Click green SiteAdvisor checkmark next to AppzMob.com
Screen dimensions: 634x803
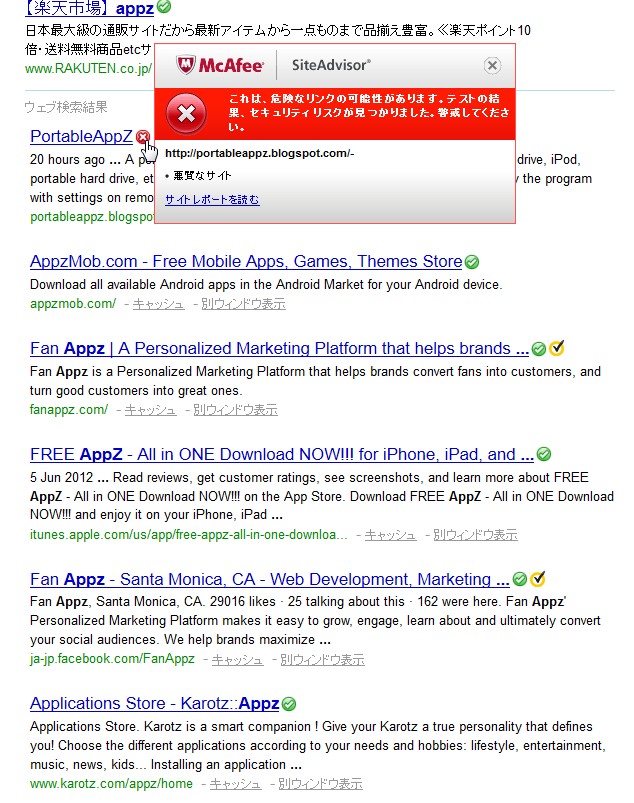point(472,262)
